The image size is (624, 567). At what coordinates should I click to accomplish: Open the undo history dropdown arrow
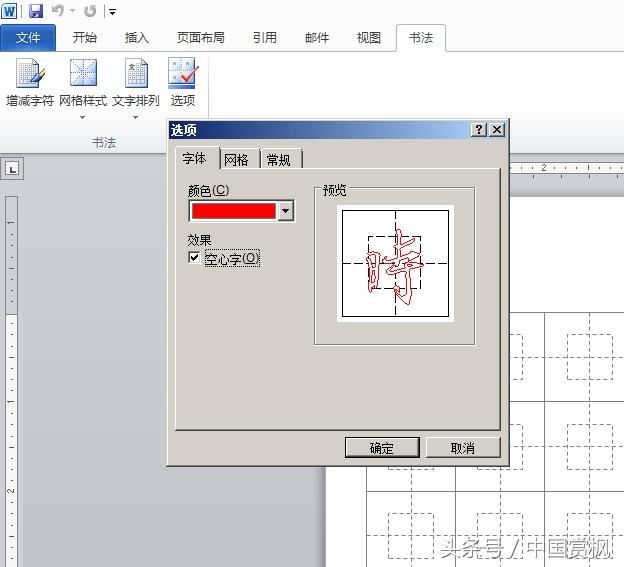click(x=72, y=11)
